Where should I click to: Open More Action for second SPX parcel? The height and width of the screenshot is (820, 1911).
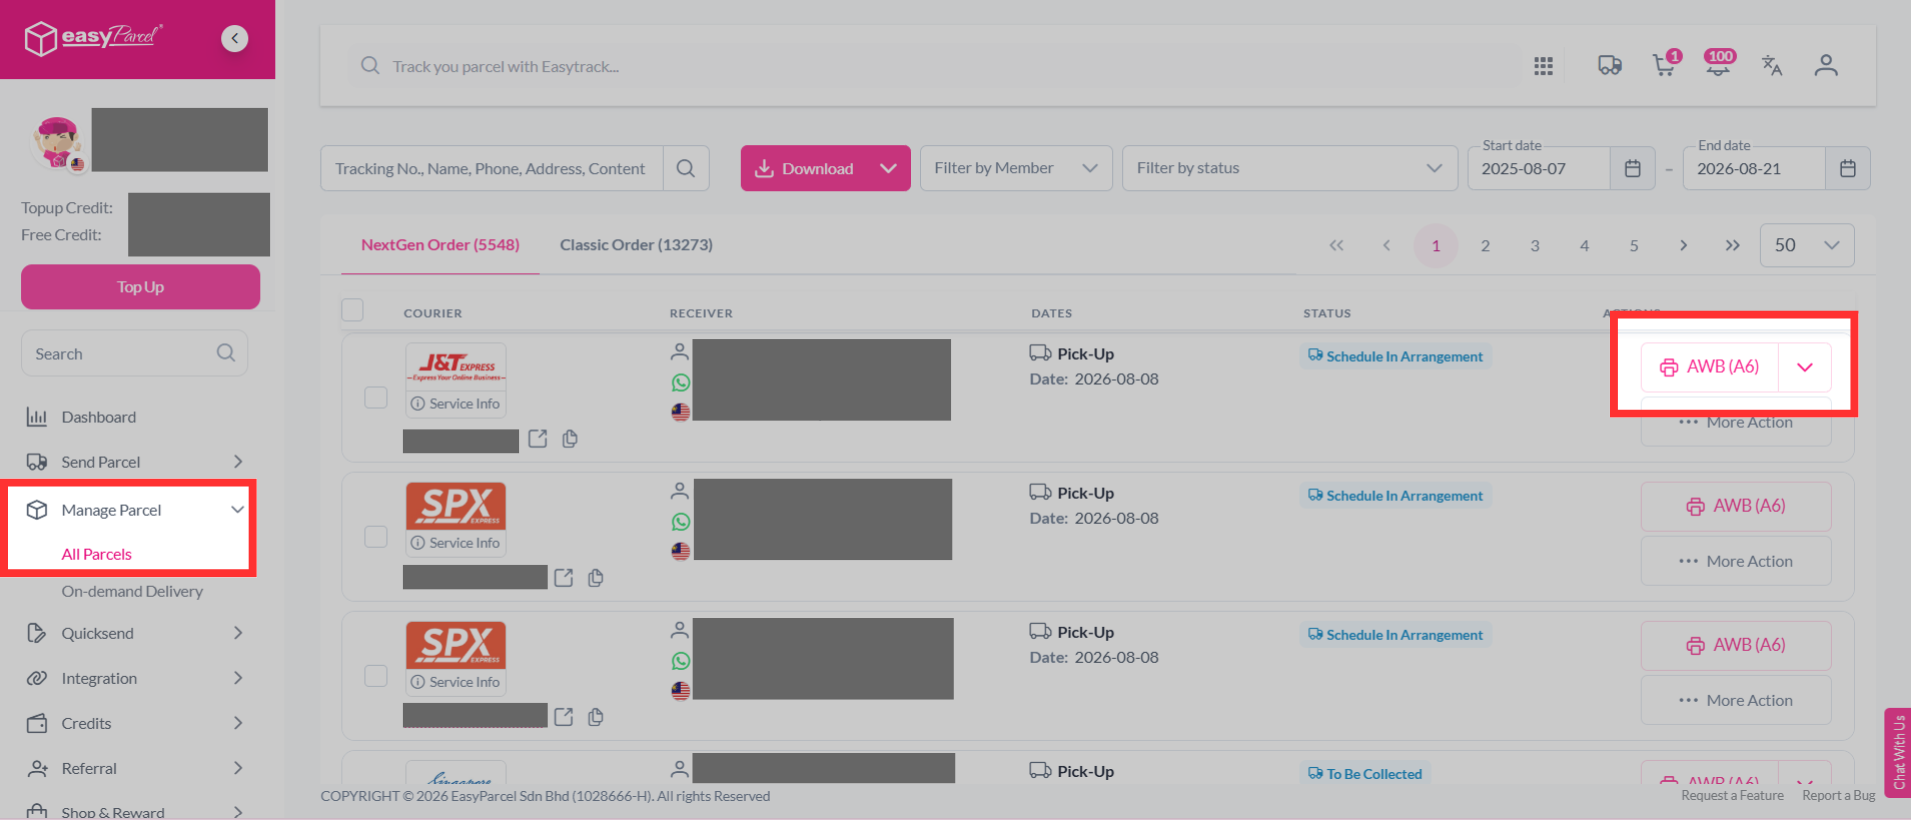1736,700
